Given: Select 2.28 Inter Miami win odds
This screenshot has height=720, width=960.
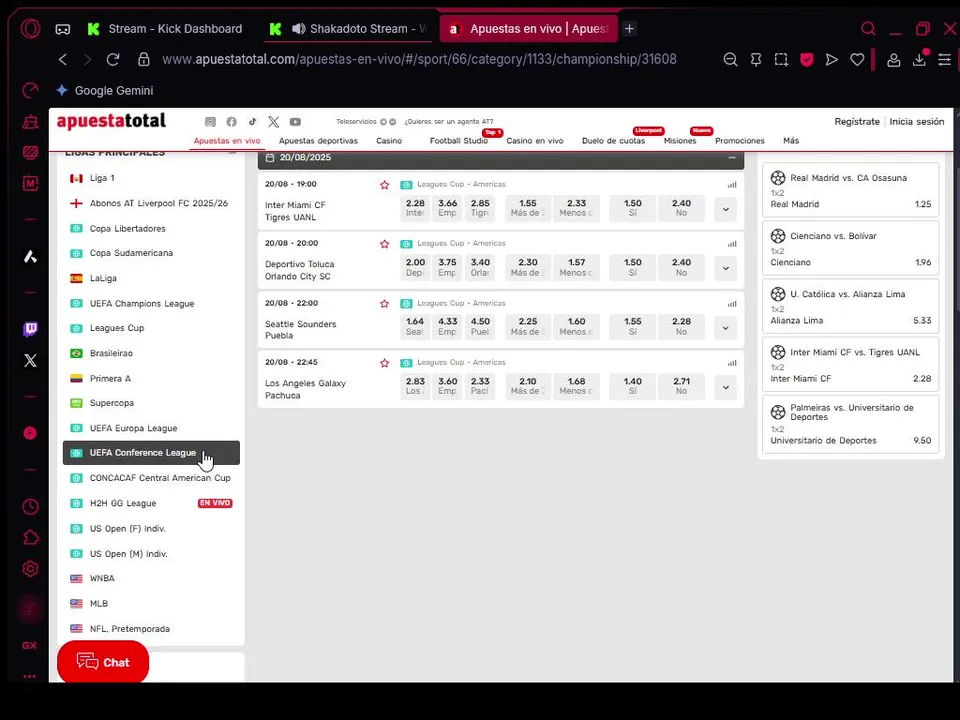Looking at the screenshot, I should click(x=415, y=208).
